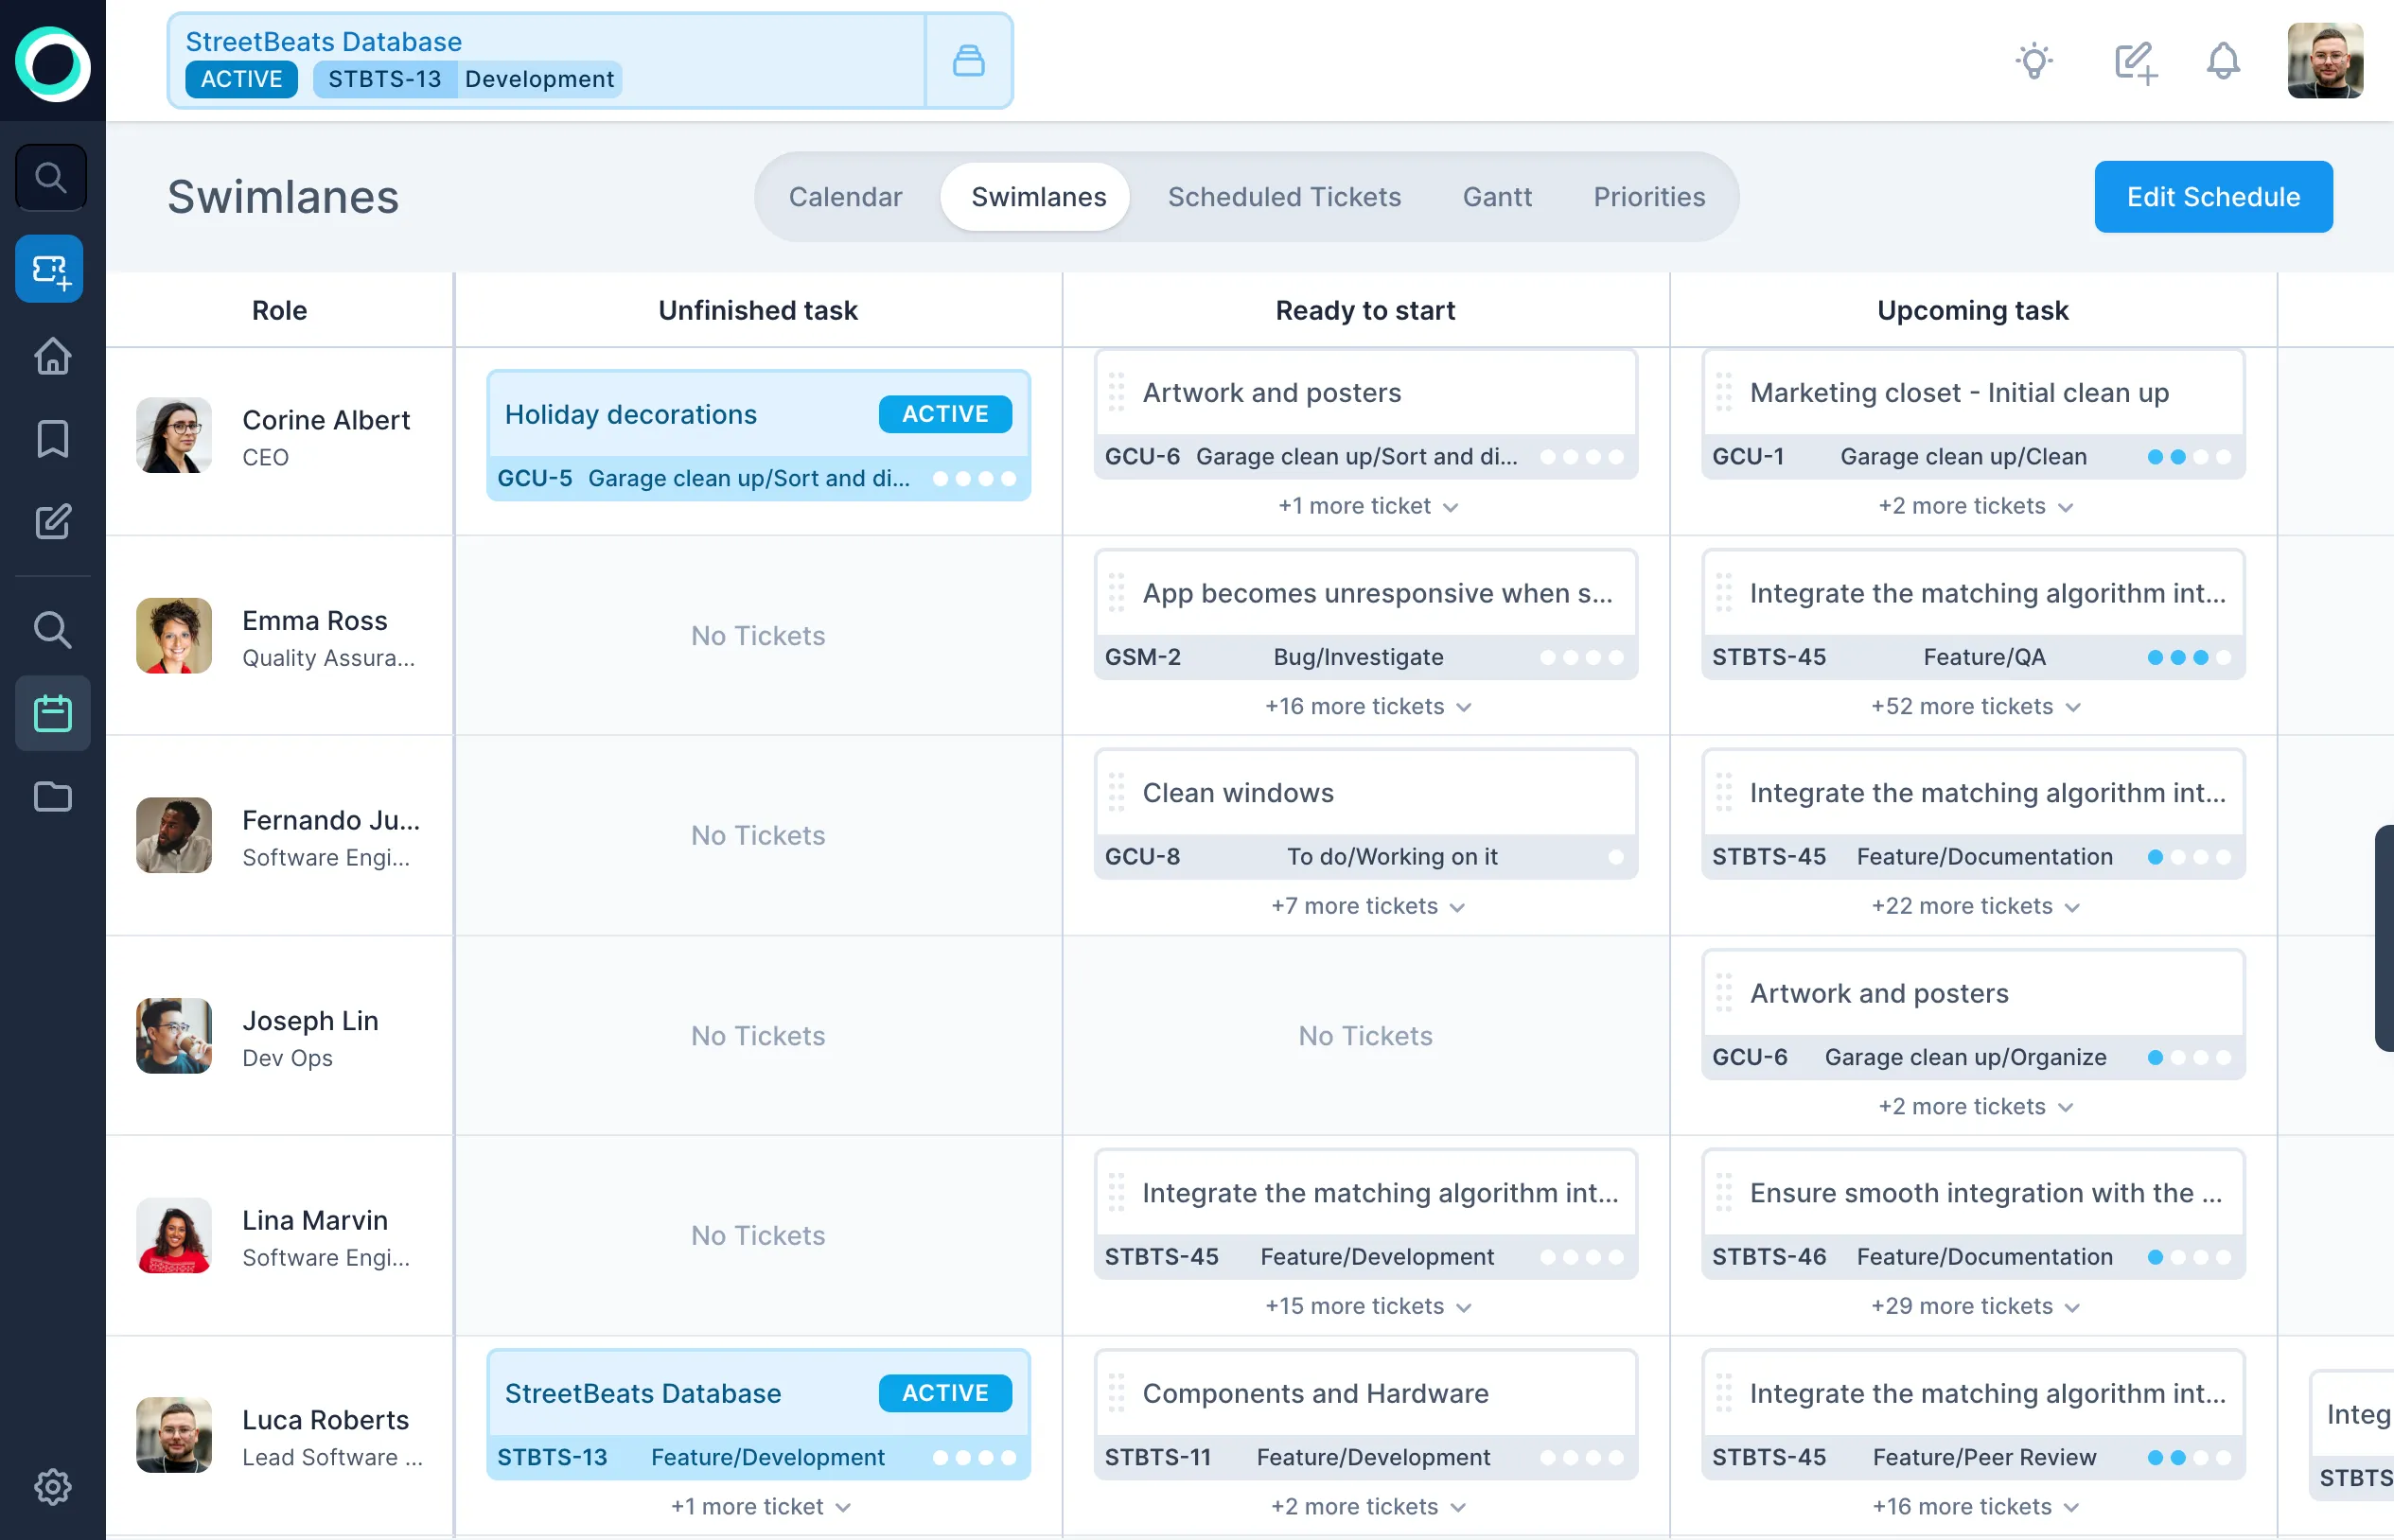Open the Calendar tab
The image size is (2394, 1540).
point(845,197)
